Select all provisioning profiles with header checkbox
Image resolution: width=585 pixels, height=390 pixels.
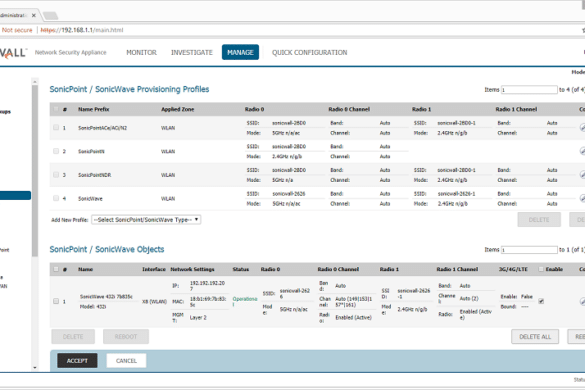(x=56, y=109)
